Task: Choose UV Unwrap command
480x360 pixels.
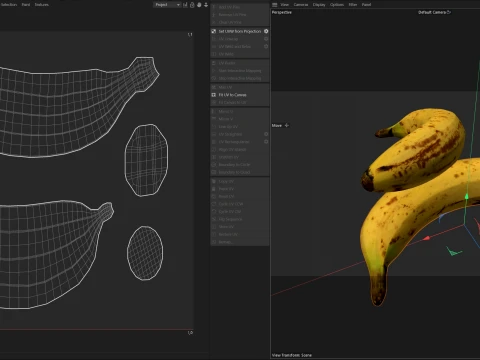Action: pyautogui.click(x=240, y=39)
